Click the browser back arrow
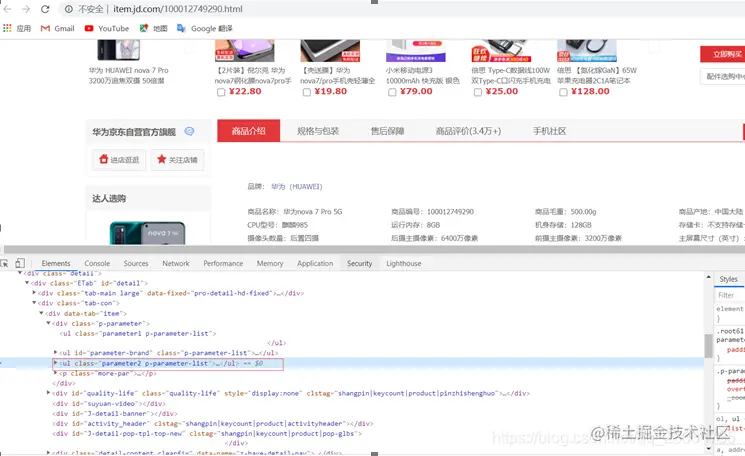 pos(8,9)
